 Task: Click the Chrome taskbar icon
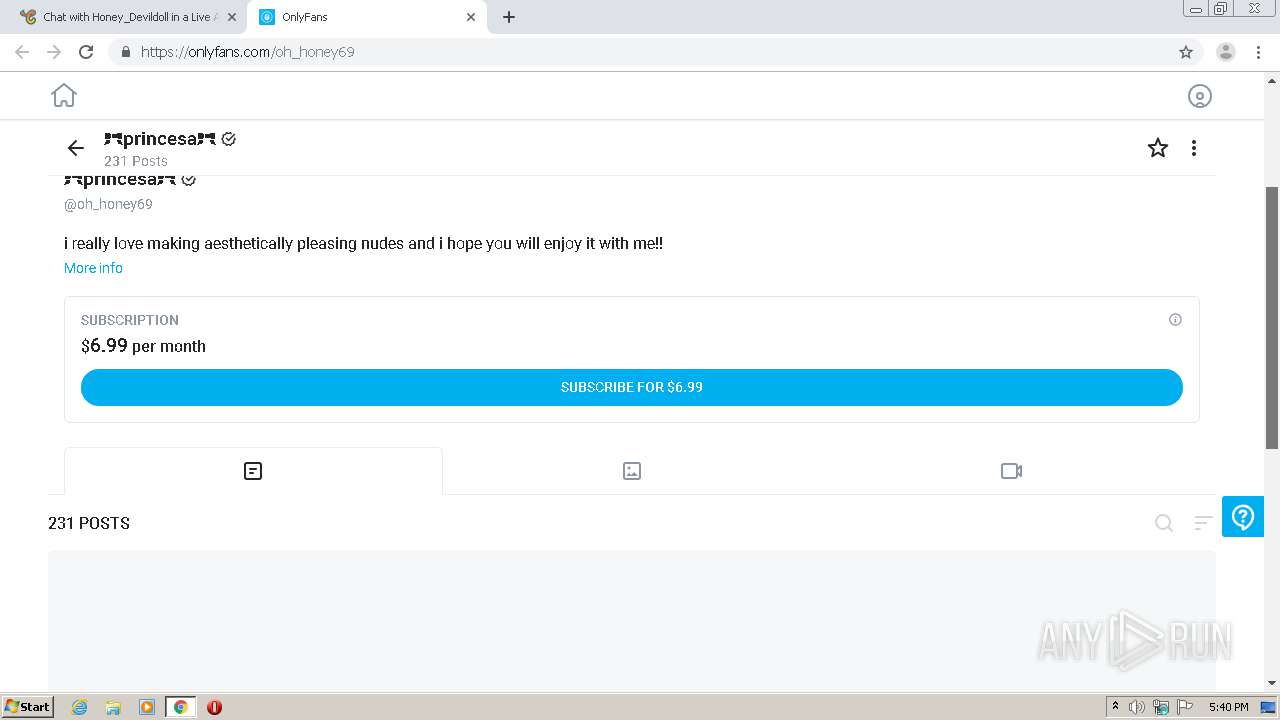pos(181,707)
